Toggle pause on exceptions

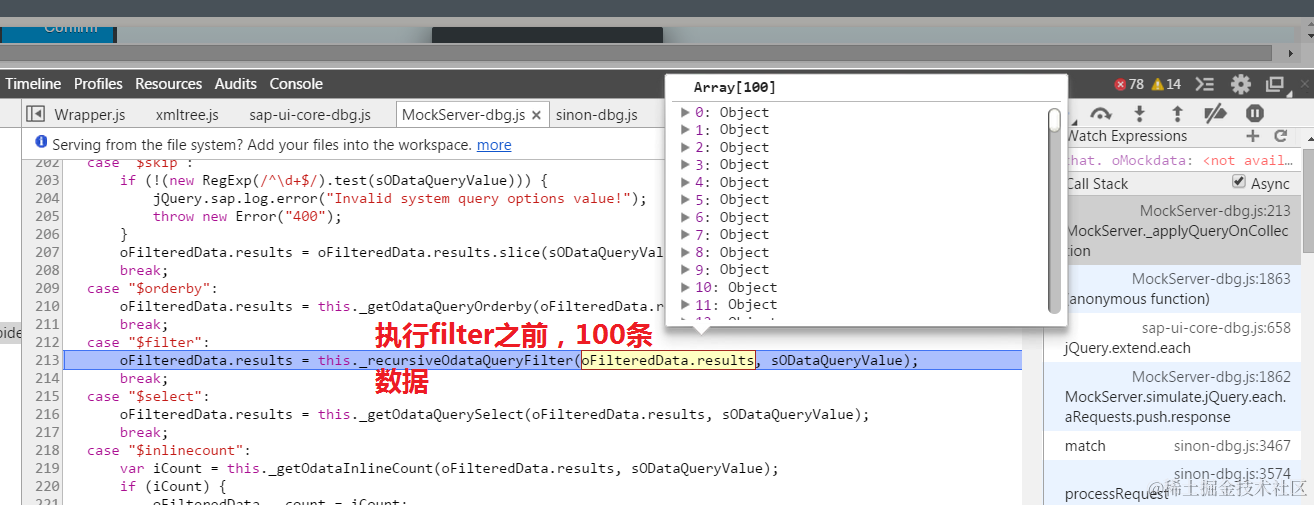[1255, 113]
